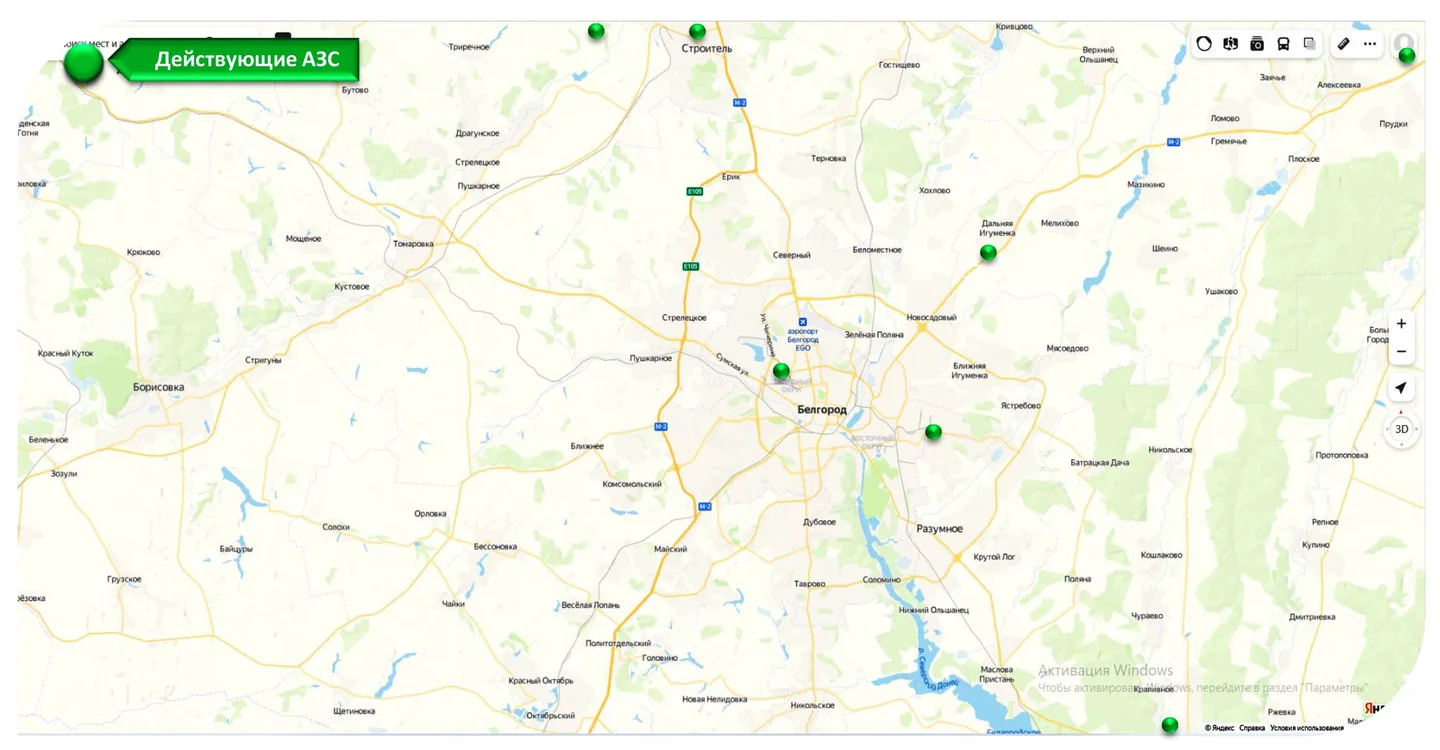Select the ruler distance tool
The height and width of the screenshot is (750, 1440).
coord(1344,44)
